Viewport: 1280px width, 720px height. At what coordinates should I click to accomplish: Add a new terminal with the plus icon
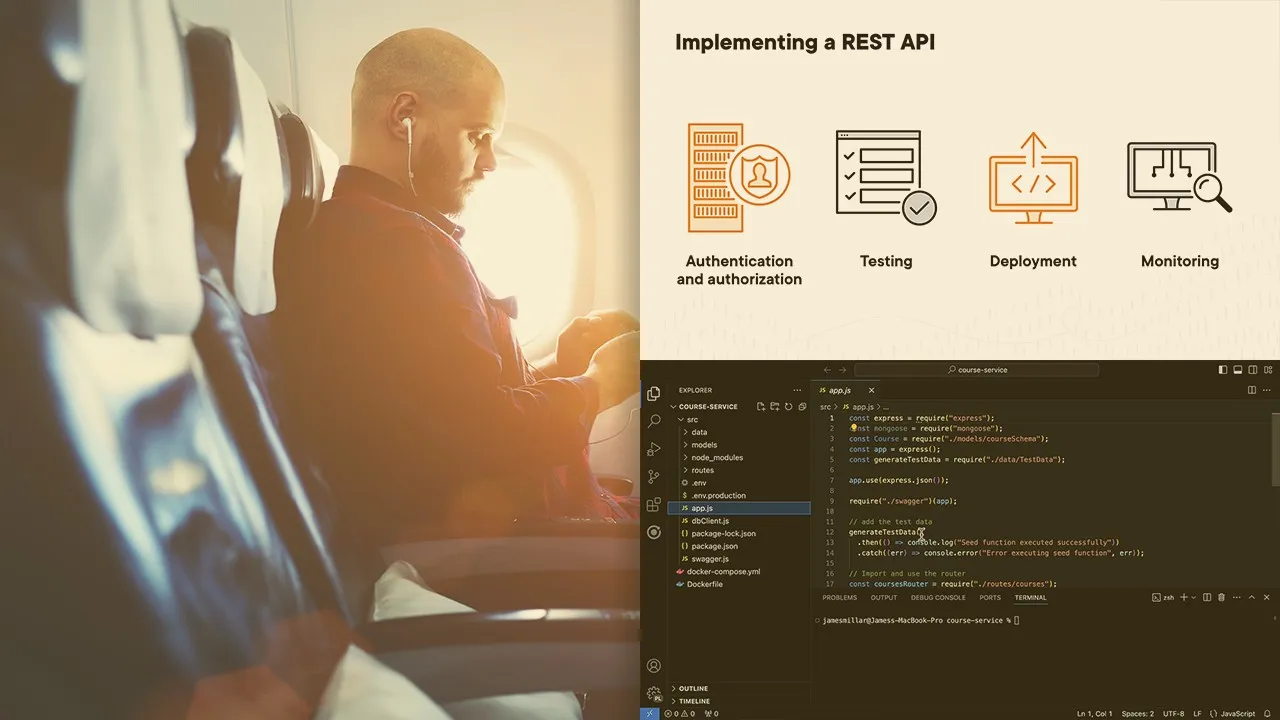coord(1184,597)
